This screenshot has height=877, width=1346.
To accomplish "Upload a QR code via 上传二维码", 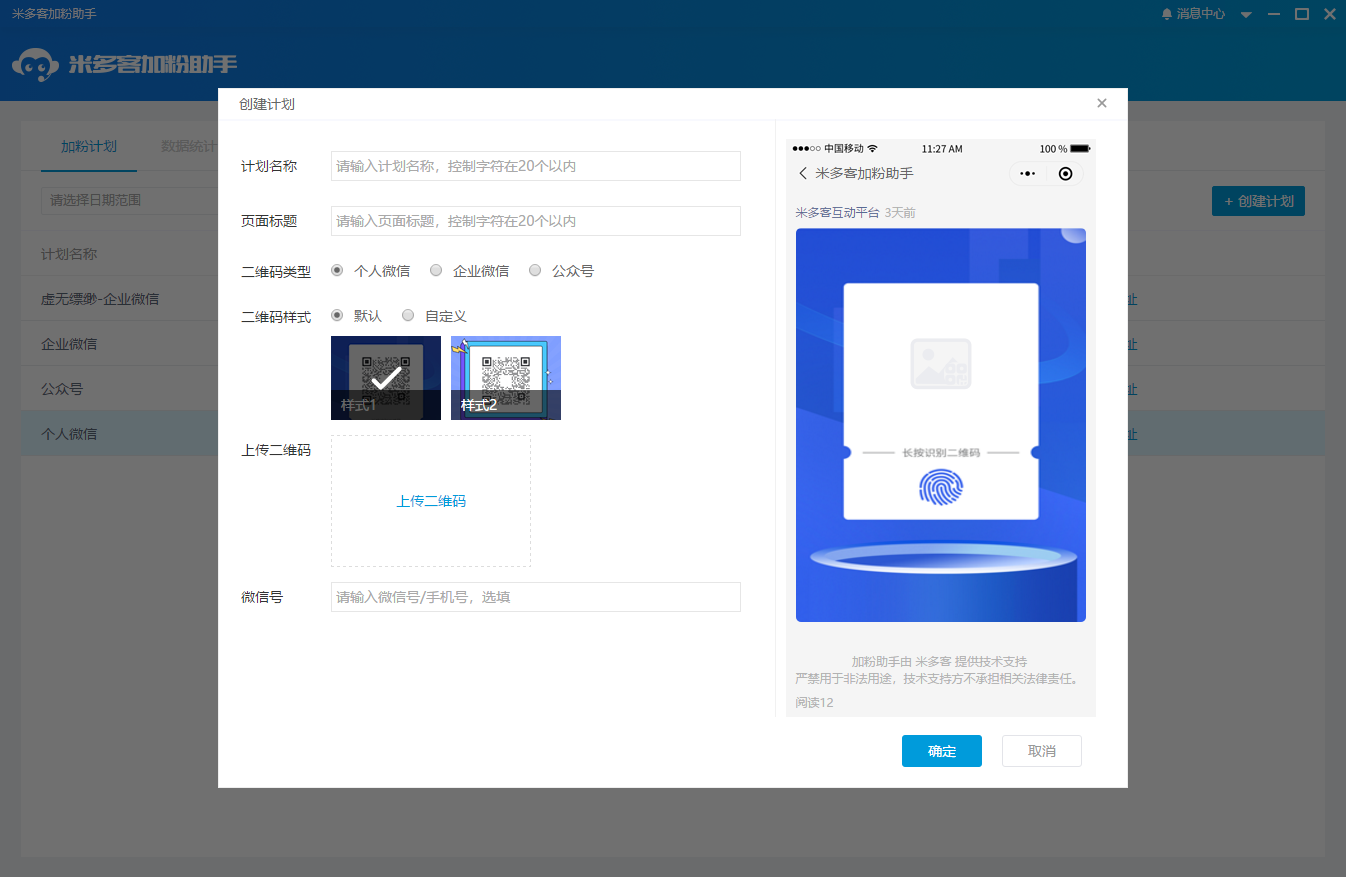I will pos(430,501).
